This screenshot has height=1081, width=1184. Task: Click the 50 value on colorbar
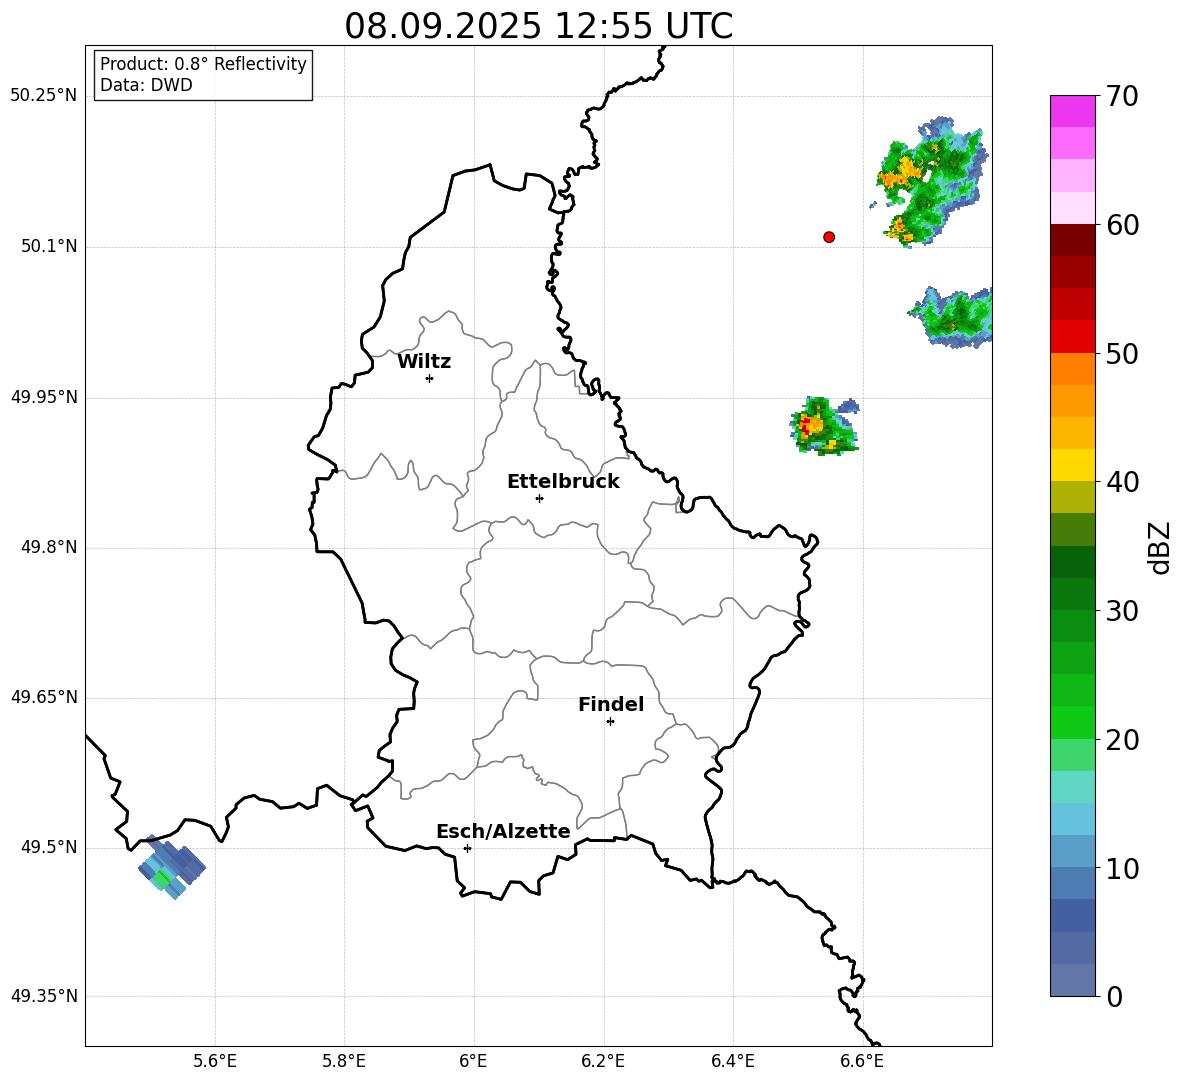tap(1122, 353)
